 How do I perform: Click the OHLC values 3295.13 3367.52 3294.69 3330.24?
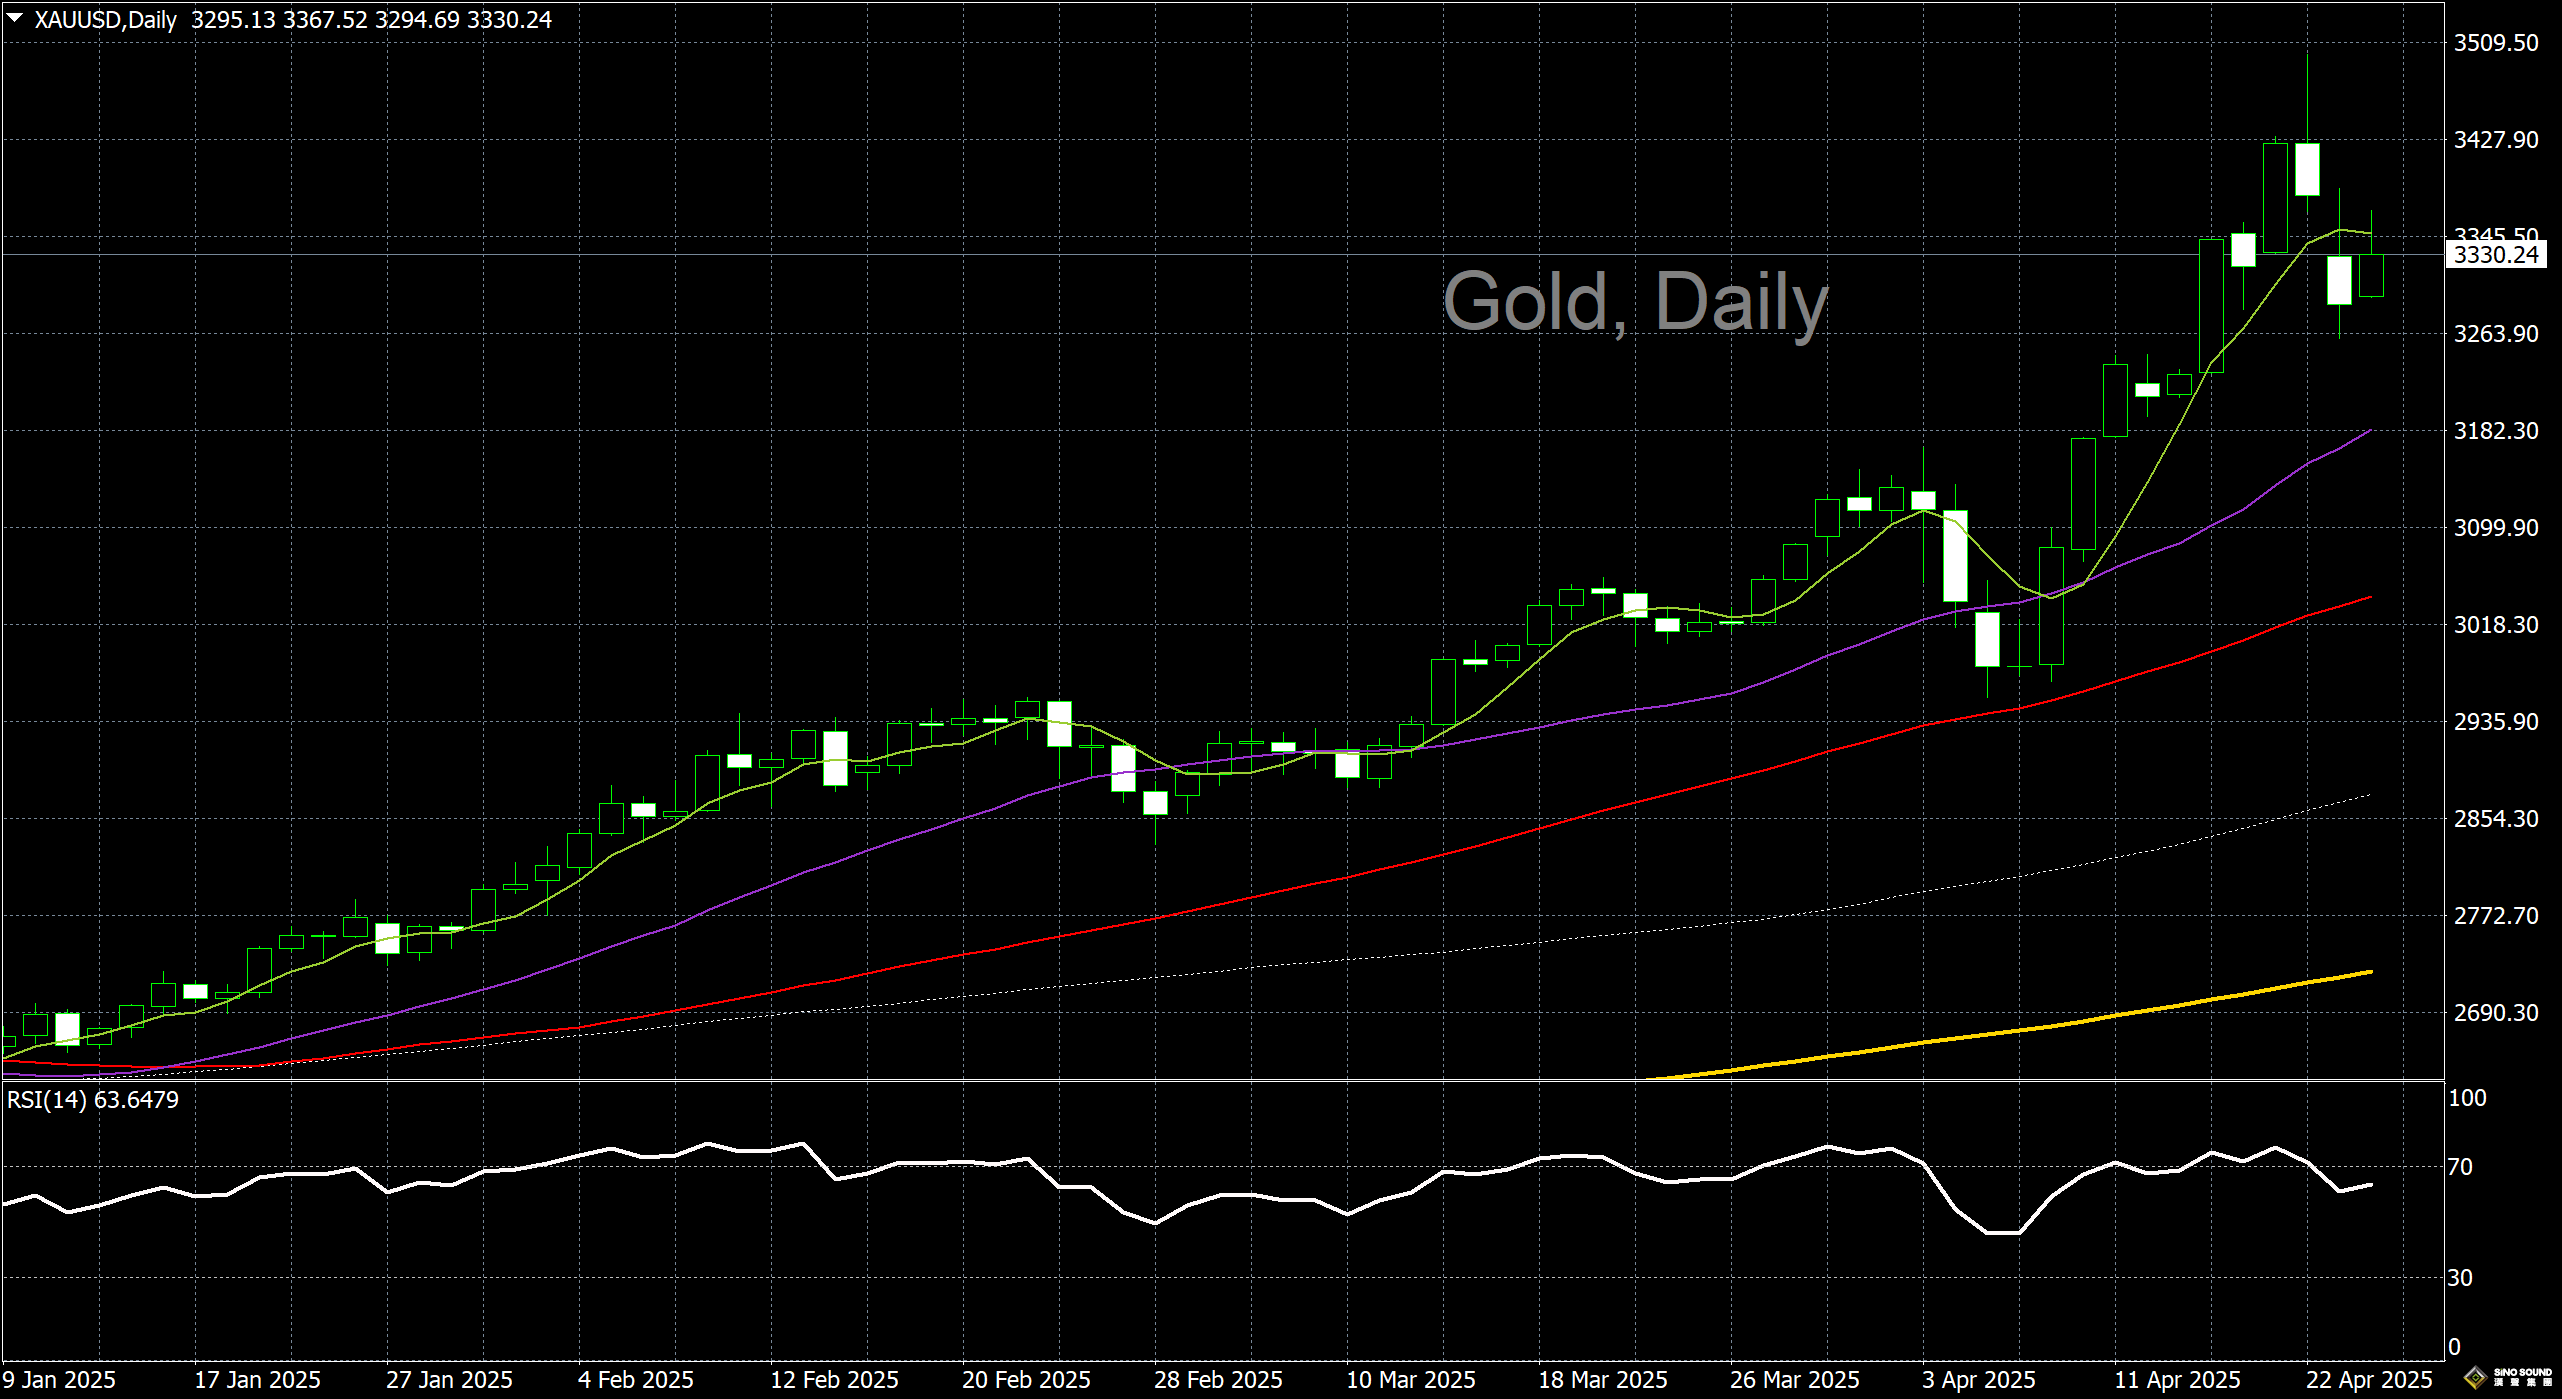(371, 20)
